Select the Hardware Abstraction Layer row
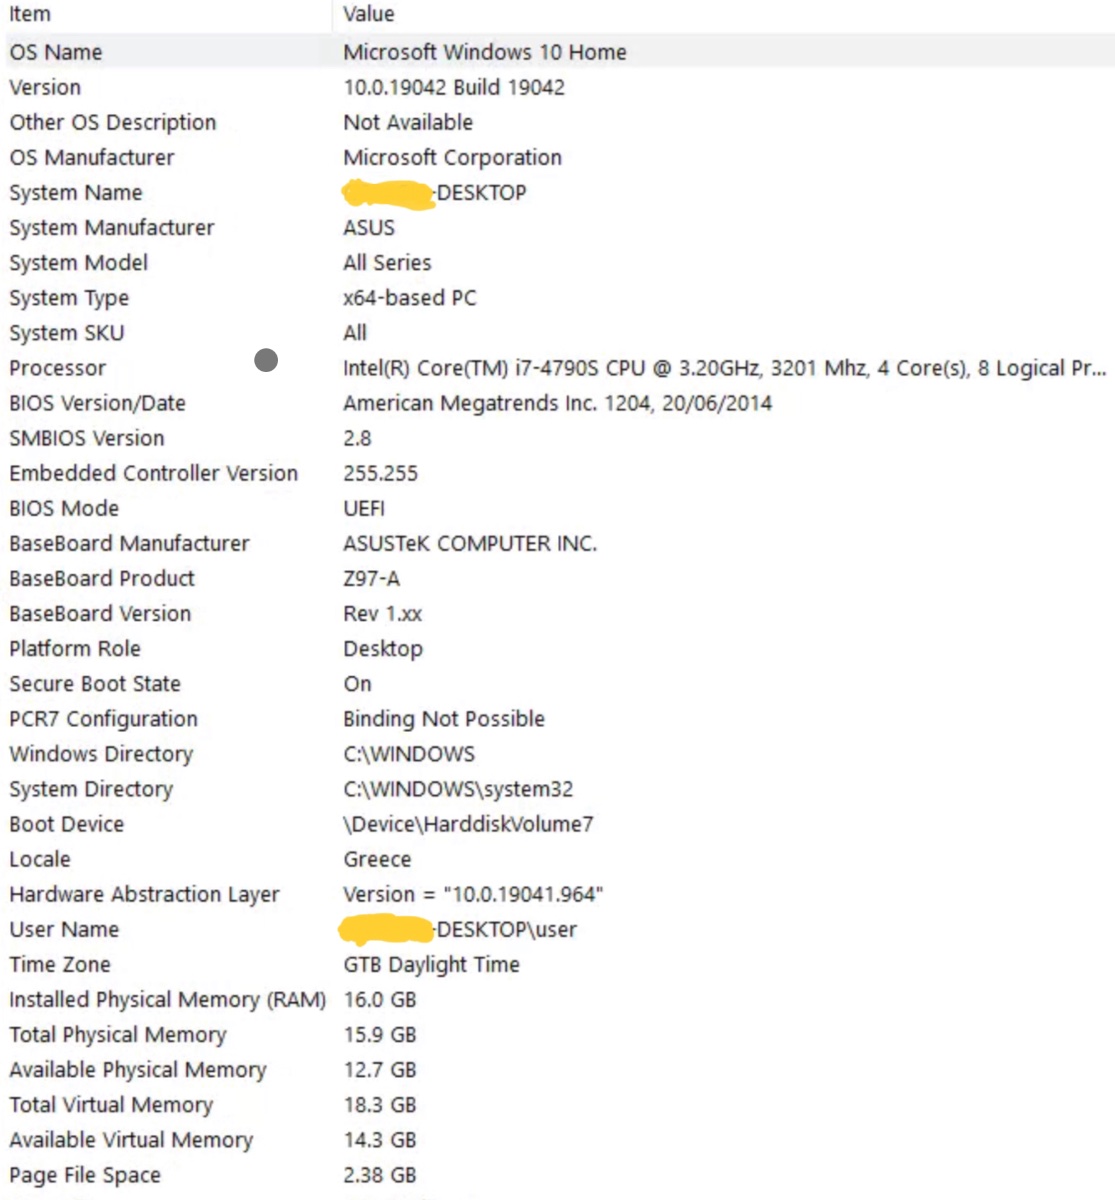Viewport: 1115px width, 1200px height. point(145,894)
